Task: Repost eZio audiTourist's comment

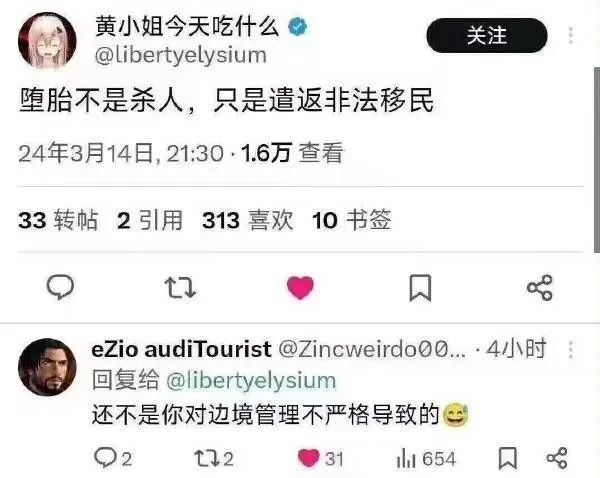Action: tap(214, 458)
